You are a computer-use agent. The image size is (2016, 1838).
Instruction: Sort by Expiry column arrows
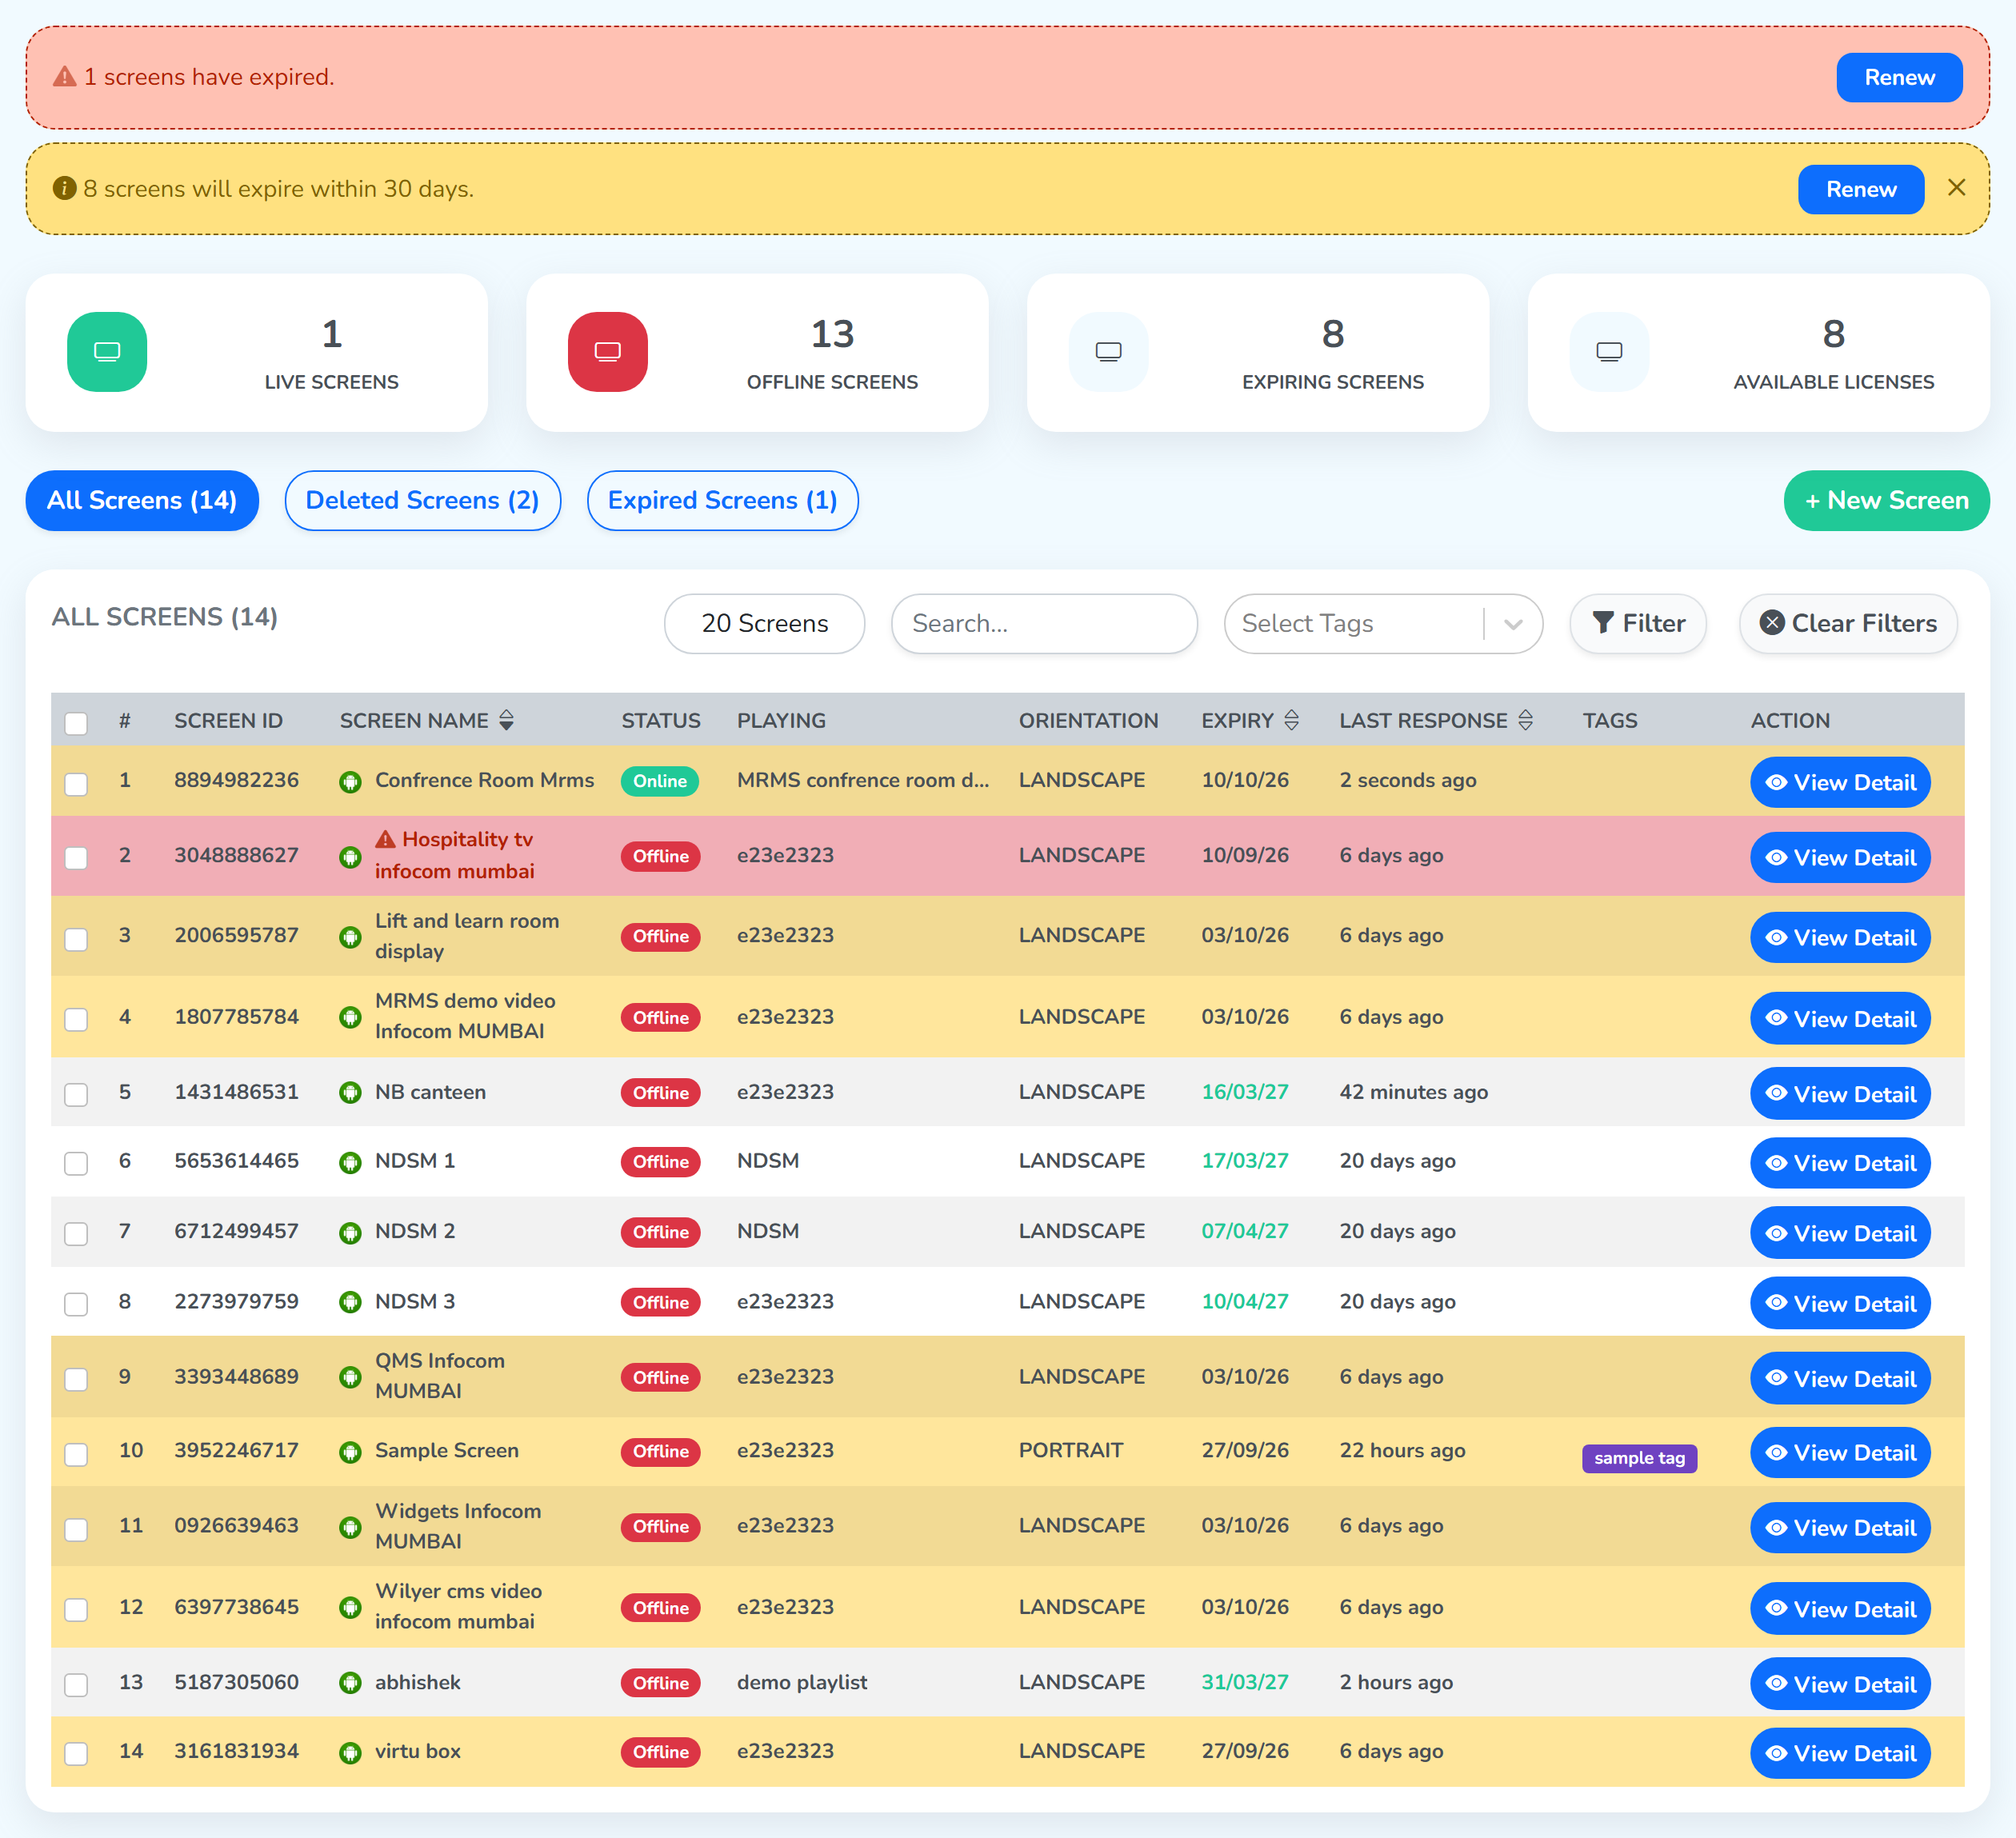tap(1292, 720)
